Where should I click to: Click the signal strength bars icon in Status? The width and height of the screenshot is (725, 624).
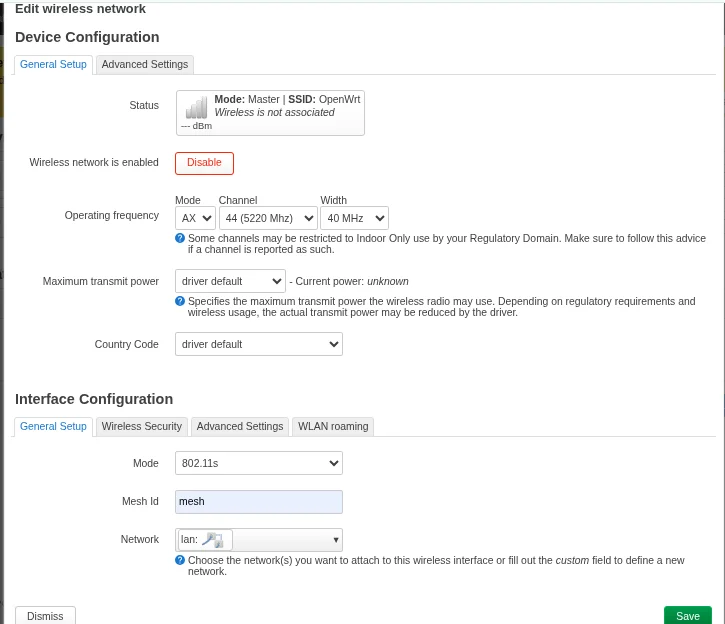pos(196,107)
